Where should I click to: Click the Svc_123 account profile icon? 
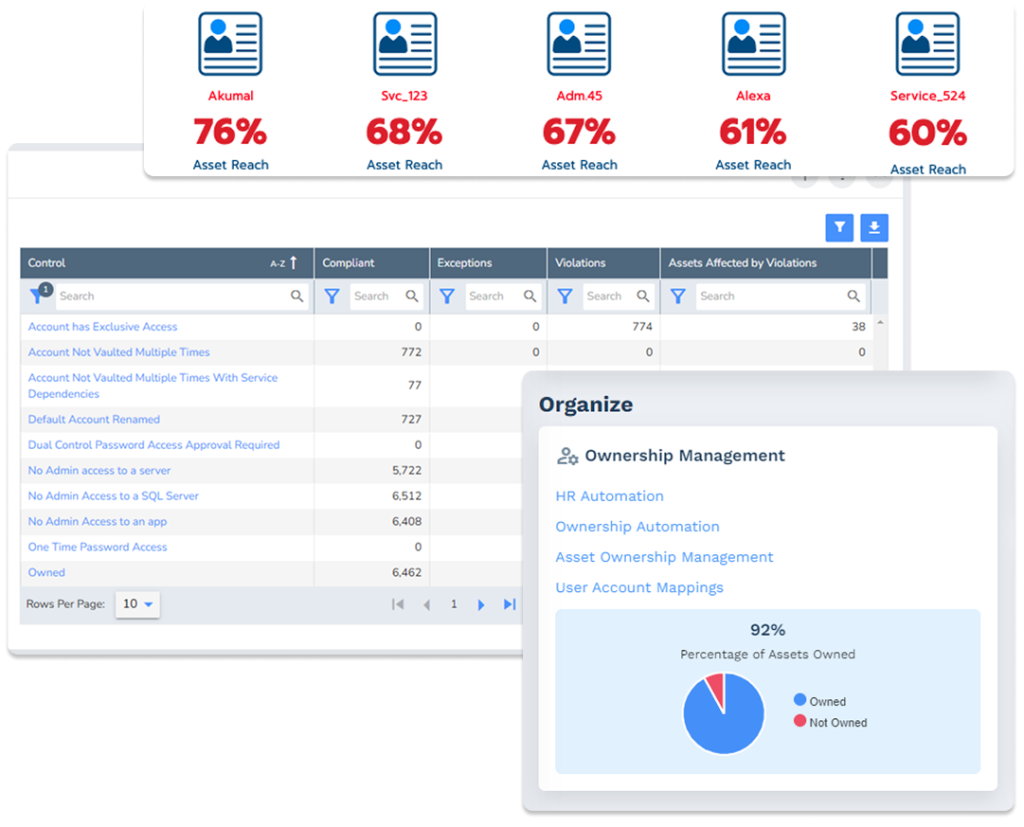tap(404, 45)
